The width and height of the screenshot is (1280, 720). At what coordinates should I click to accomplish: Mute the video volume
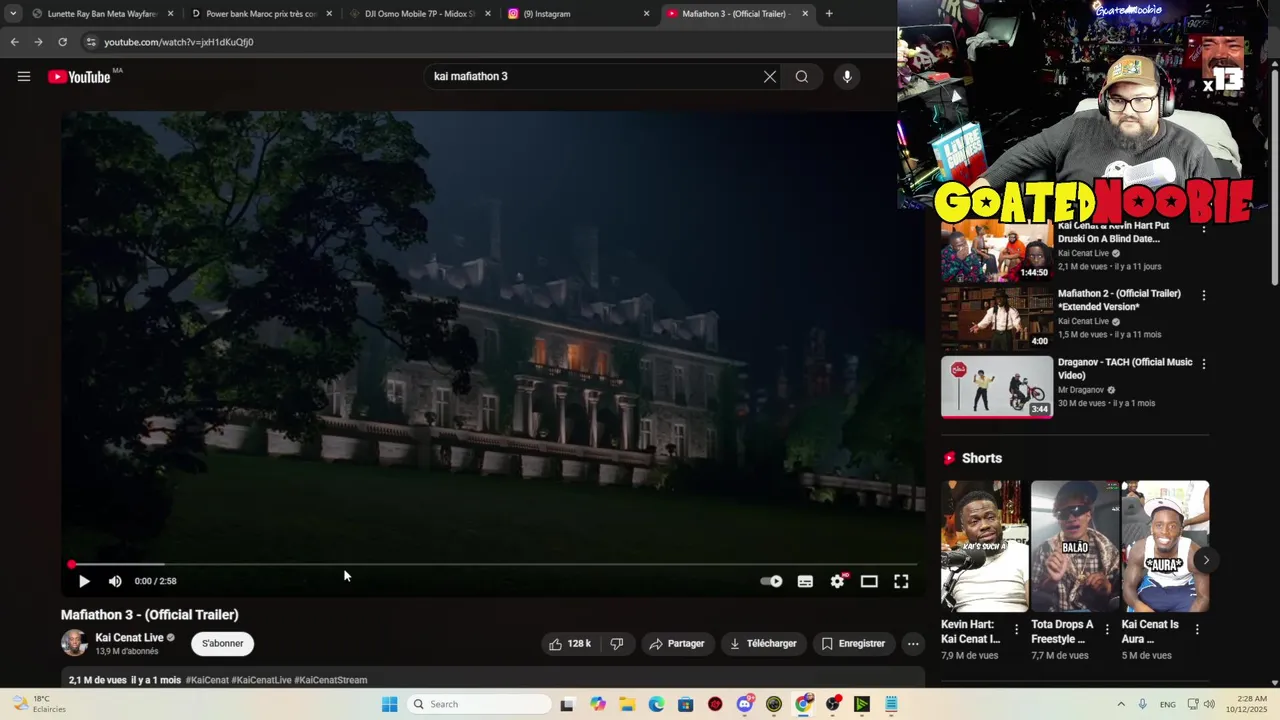point(115,581)
